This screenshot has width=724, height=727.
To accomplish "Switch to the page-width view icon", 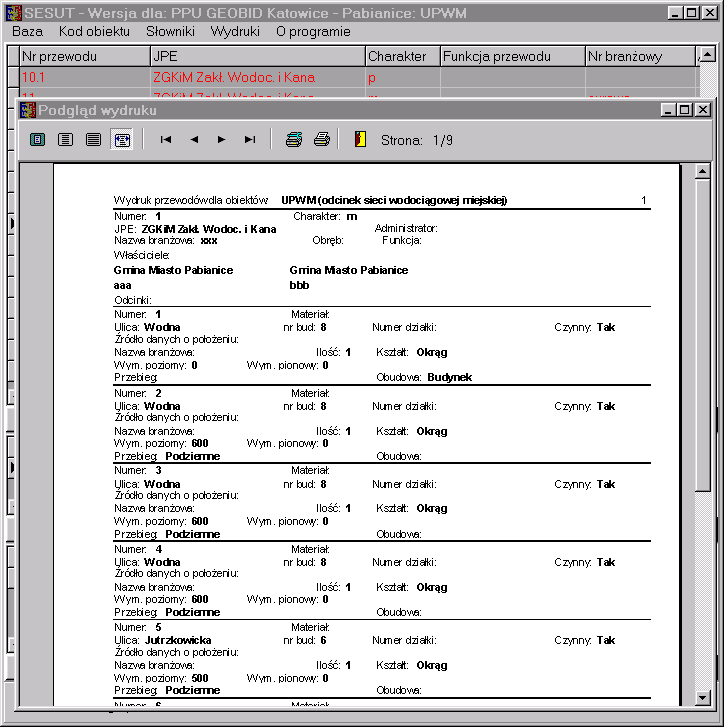I will click(93, 140).
